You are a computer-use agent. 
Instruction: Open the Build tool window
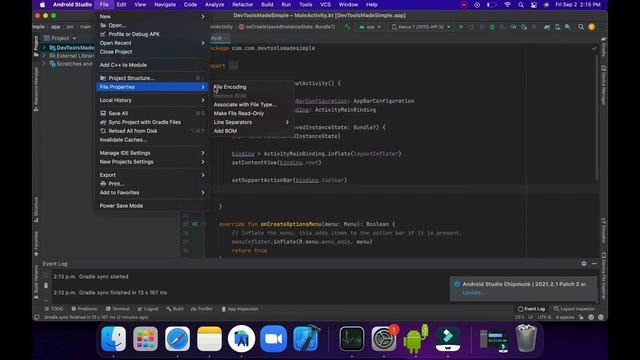pyautogui.click(x=175, y=309)
